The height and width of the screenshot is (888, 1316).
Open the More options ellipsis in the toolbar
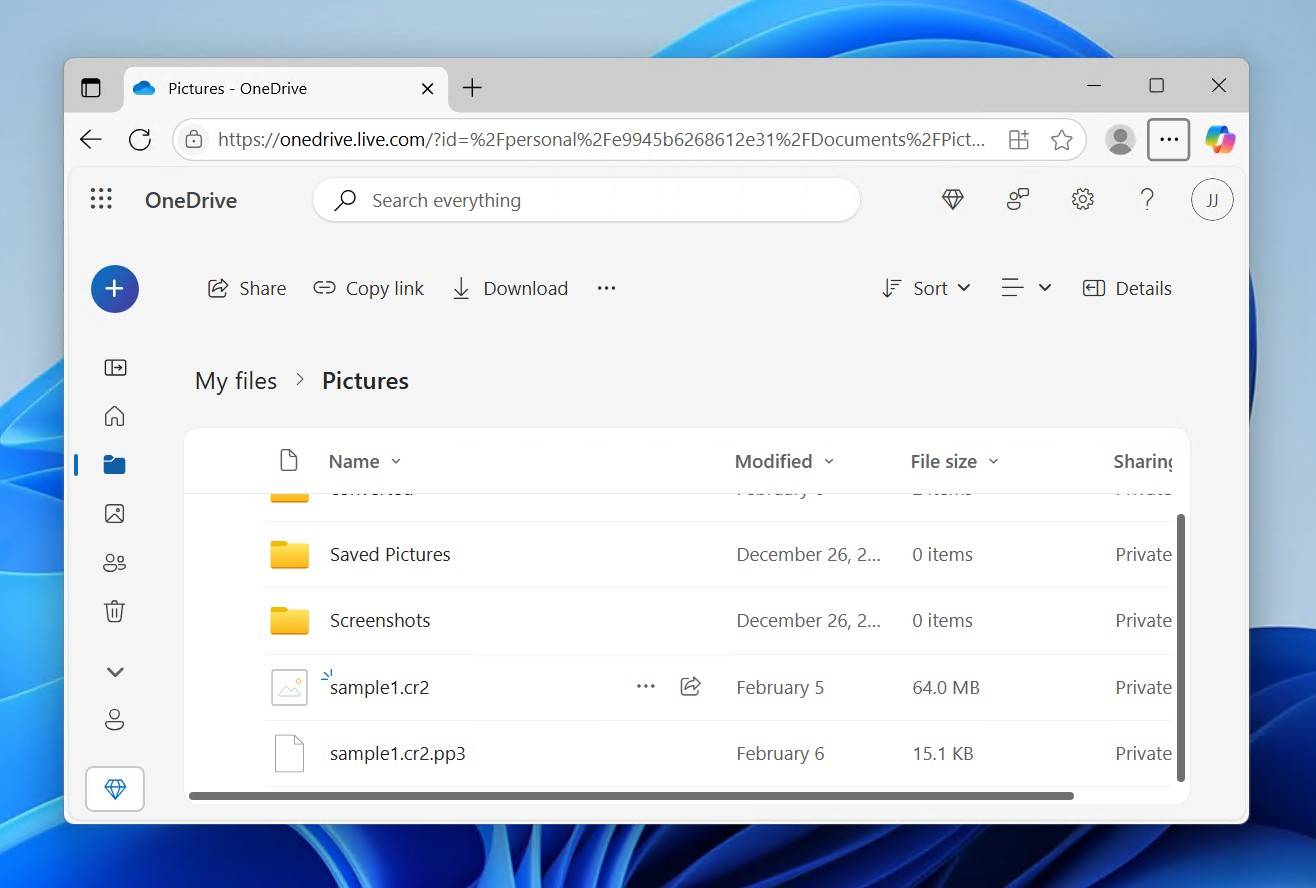click(606, 288)
